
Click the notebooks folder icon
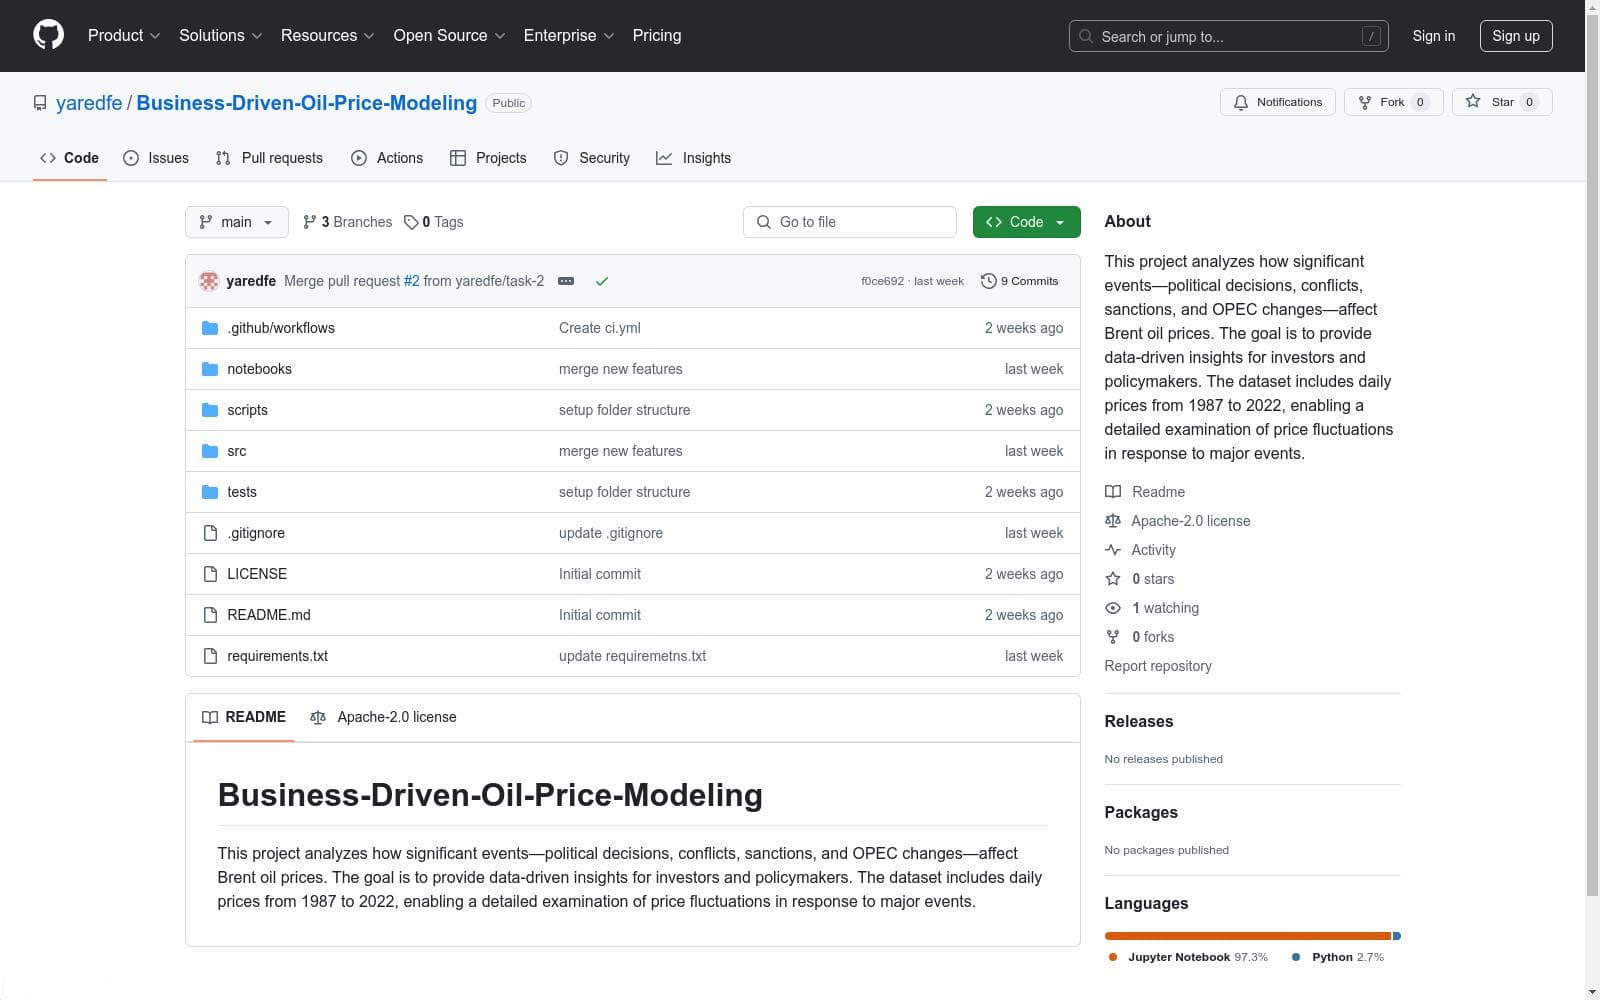[210, 369]
